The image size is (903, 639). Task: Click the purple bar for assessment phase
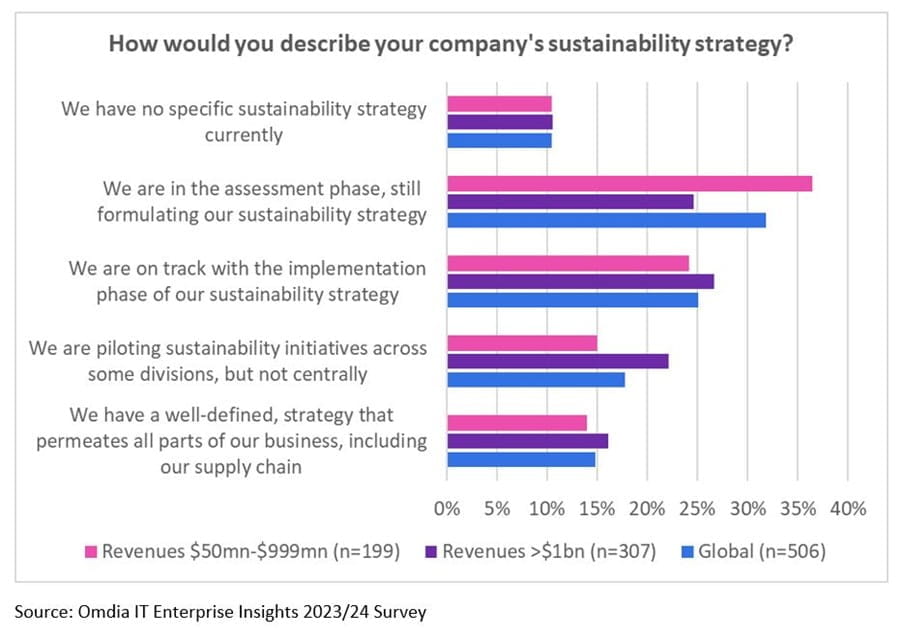coord(570,202)
